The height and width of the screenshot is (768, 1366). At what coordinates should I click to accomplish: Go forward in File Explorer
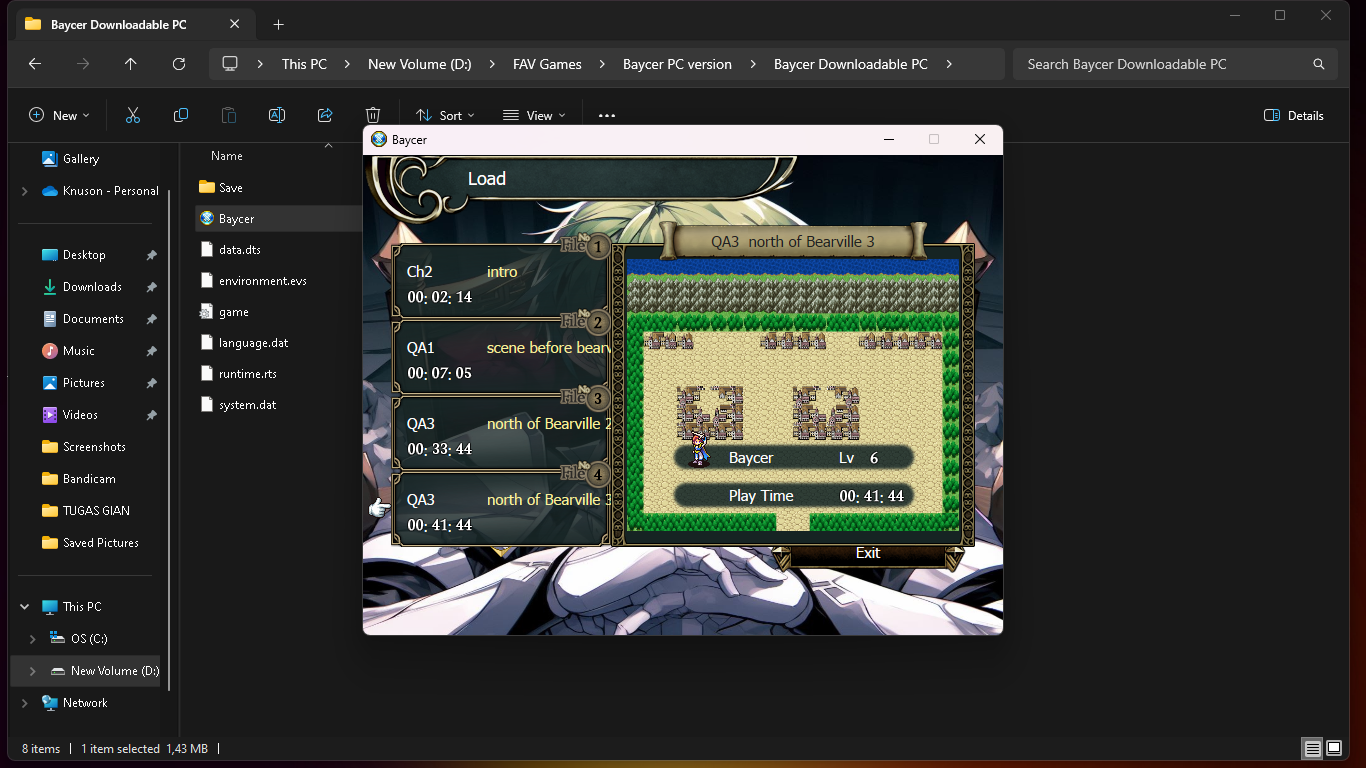(x=83, y=64)
